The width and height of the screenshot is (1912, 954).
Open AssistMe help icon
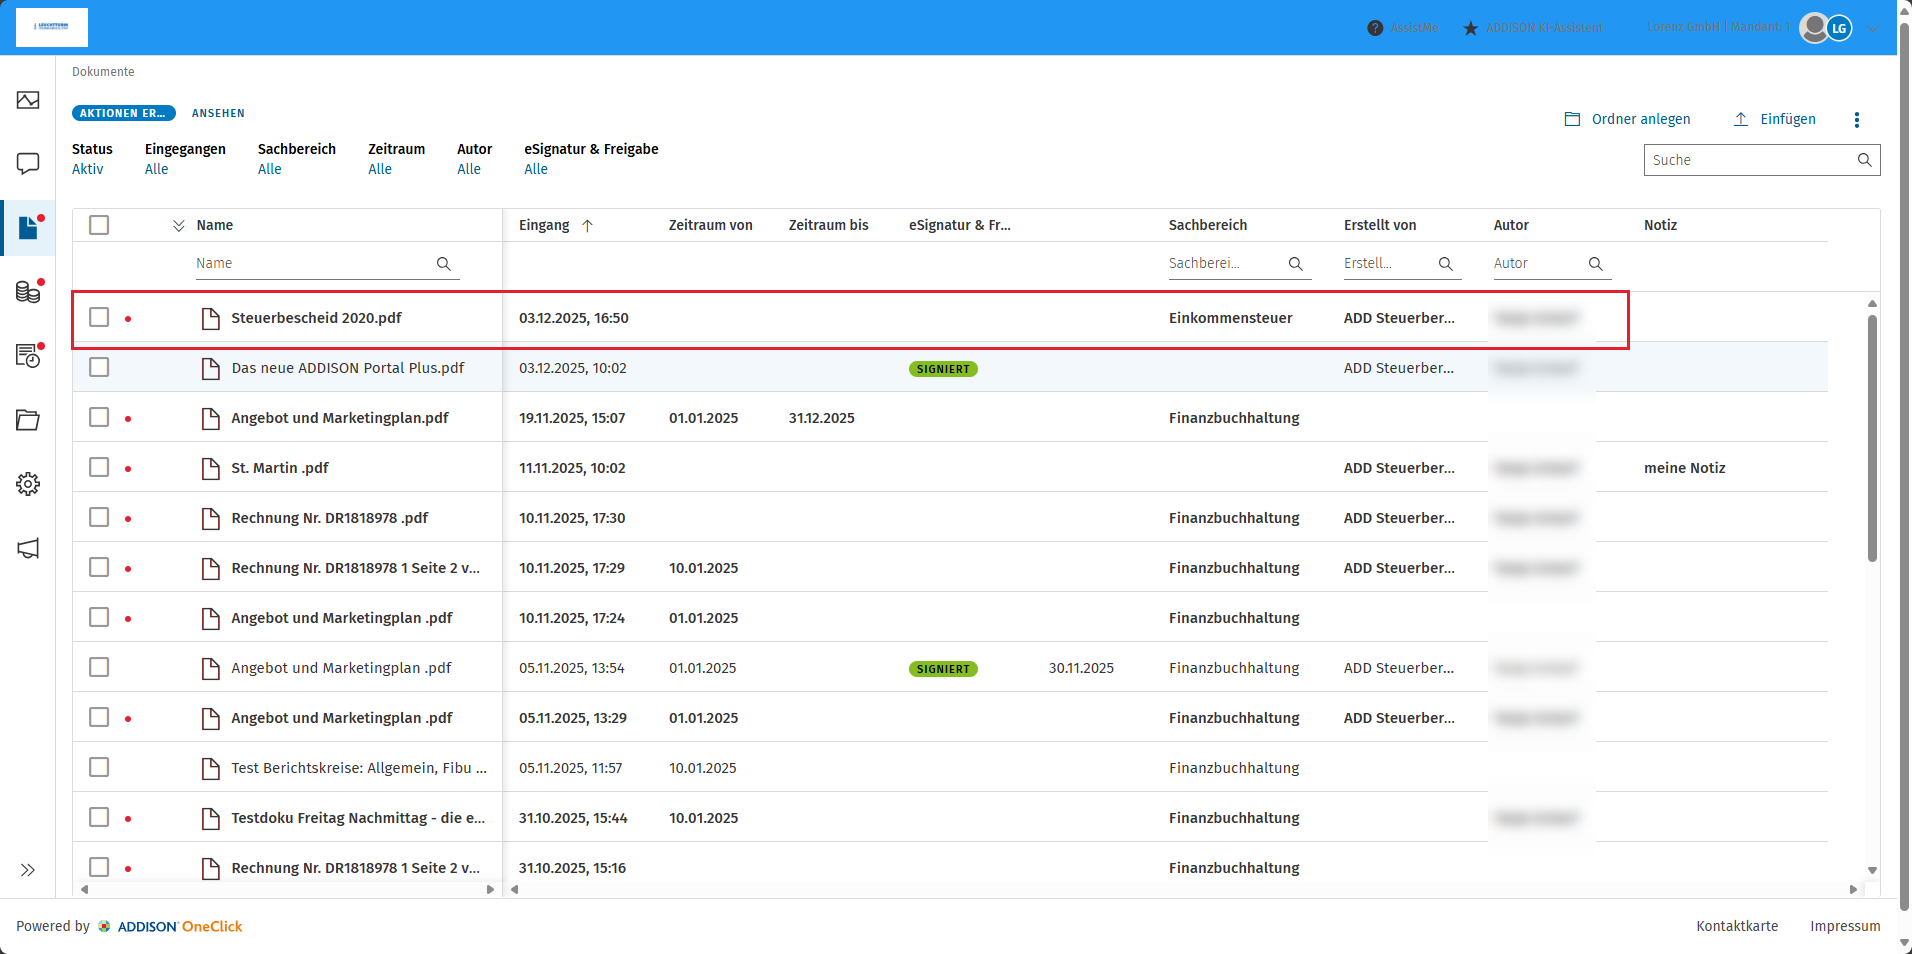[1375, 28]
